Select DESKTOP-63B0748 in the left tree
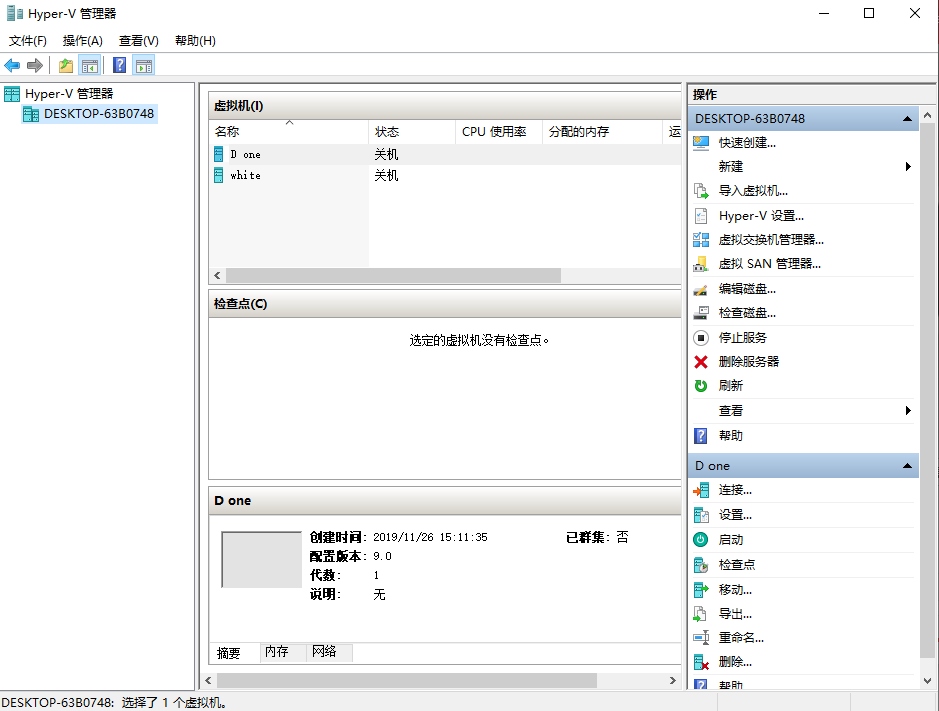 pyautogui.click(x=99, y=114)
